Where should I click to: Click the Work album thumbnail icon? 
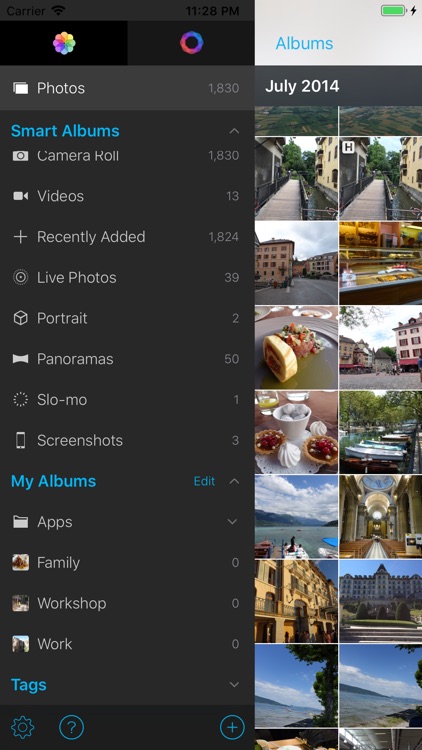[x=21, y=644]
